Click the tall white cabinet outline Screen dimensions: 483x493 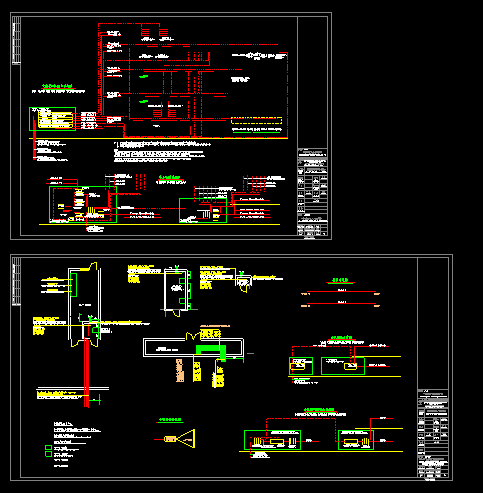85,303
